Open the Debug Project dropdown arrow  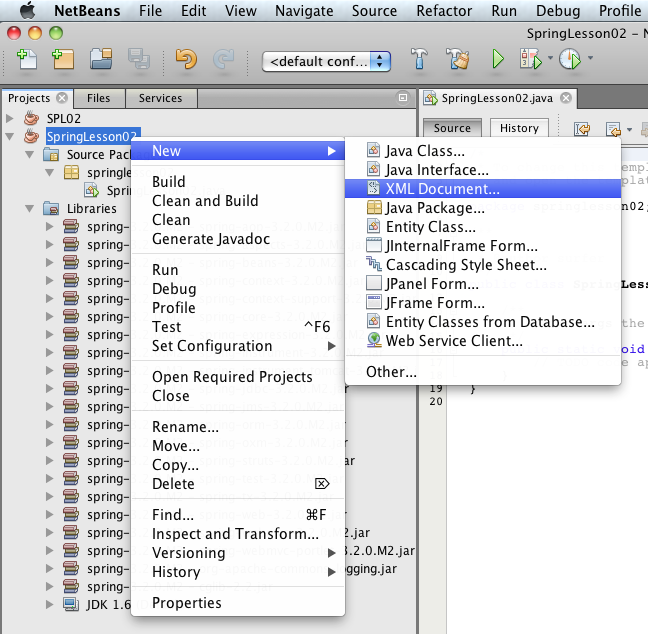pos(550,58)
